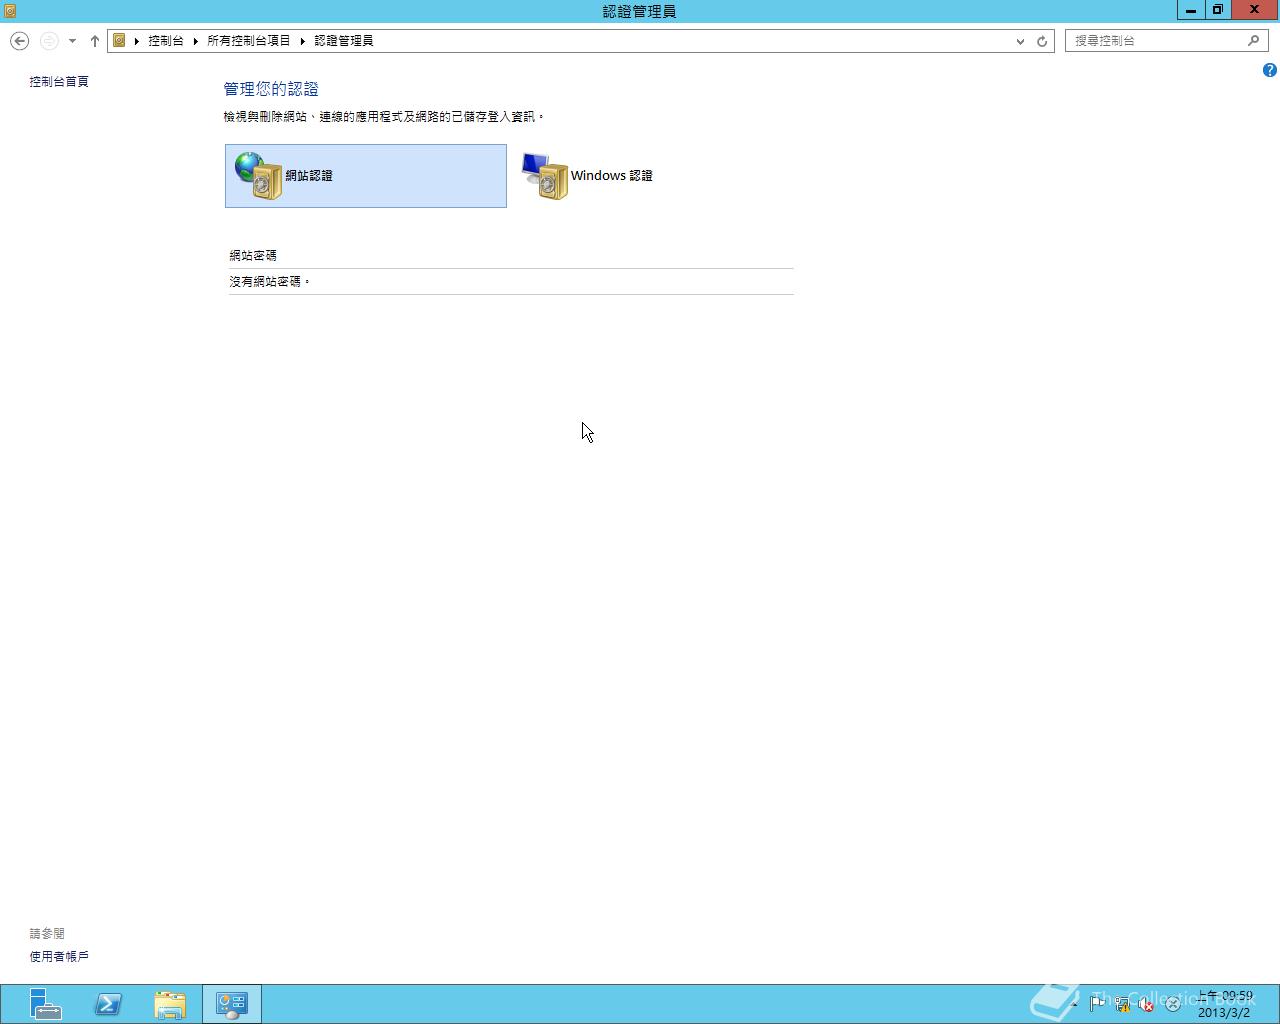The width and height of the screenshot is (1280, 1024).
Task: Open the recent locations dropdown arrow
Action: point(72,41)
